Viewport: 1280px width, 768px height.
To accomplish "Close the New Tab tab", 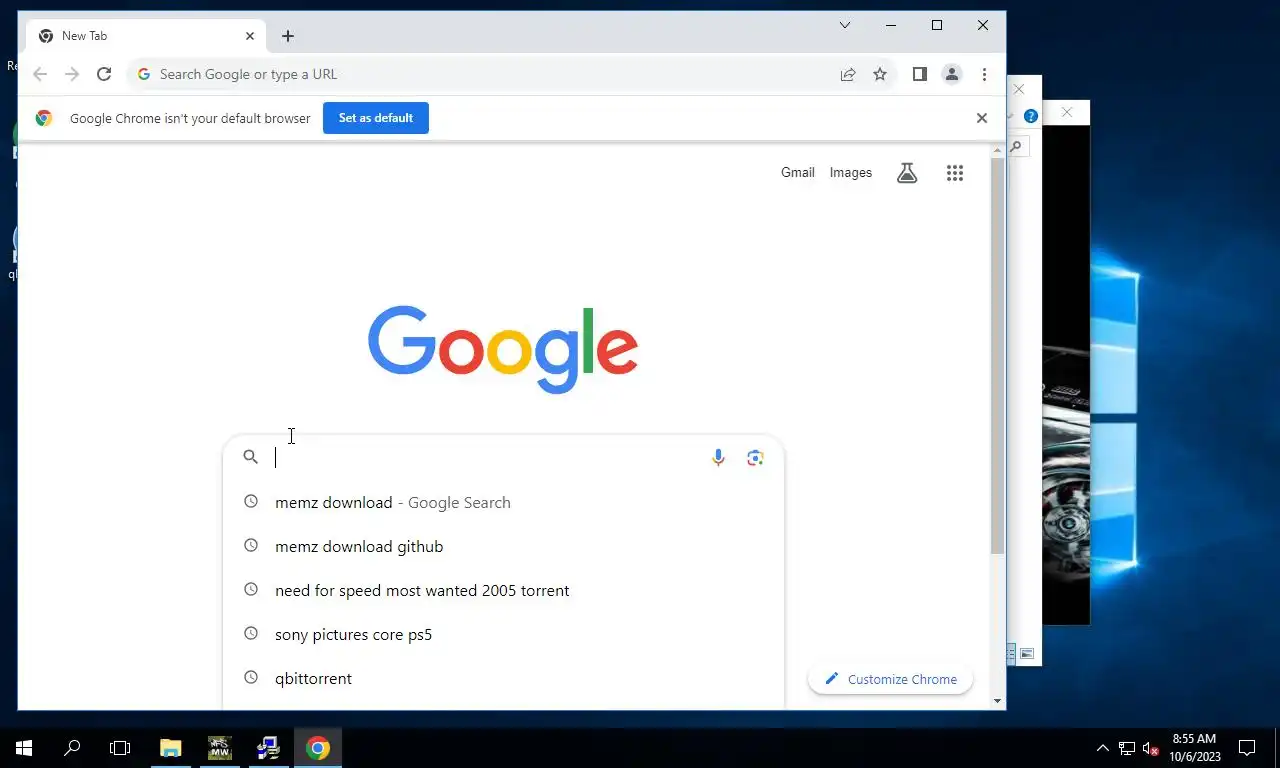I will (250, 36).
